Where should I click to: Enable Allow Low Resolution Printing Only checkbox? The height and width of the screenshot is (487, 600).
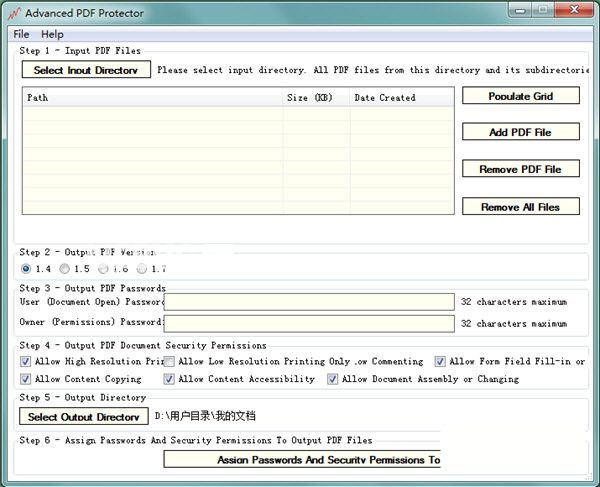click(169, 361)
